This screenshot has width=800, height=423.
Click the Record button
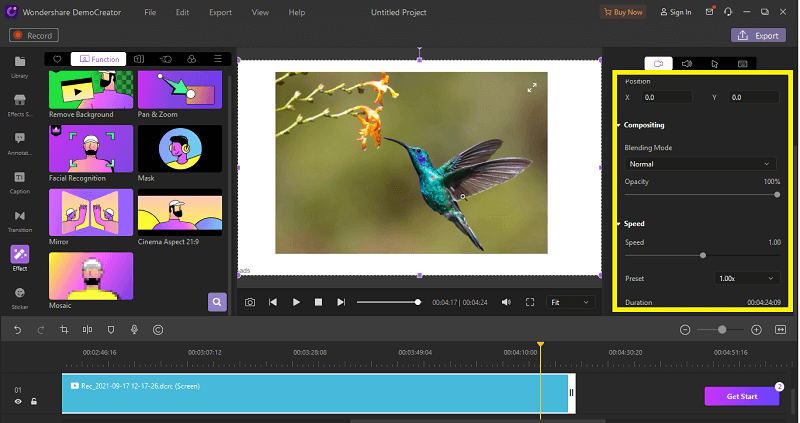[34, 35]
